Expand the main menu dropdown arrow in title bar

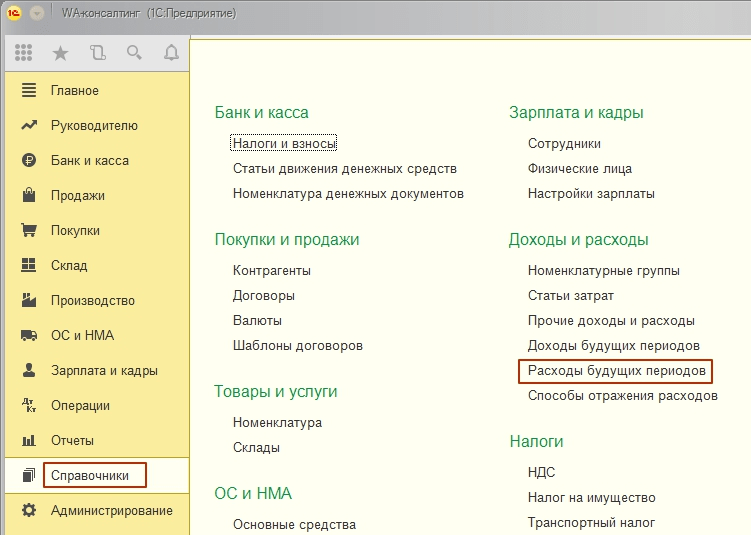[x=37, y=13]
